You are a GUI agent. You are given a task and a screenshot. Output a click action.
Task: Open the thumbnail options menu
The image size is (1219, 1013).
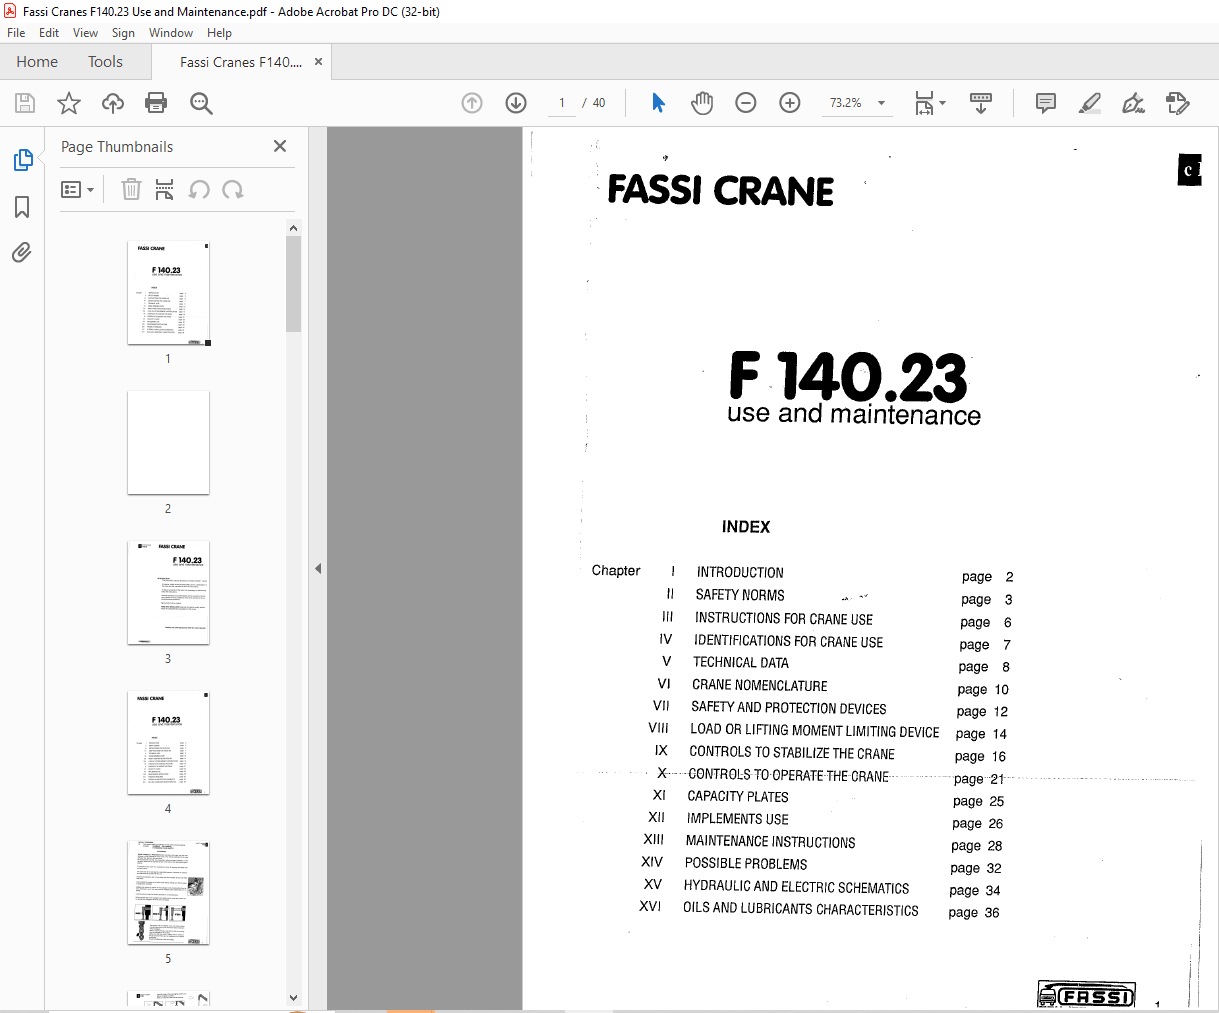(x=77, y=189)
